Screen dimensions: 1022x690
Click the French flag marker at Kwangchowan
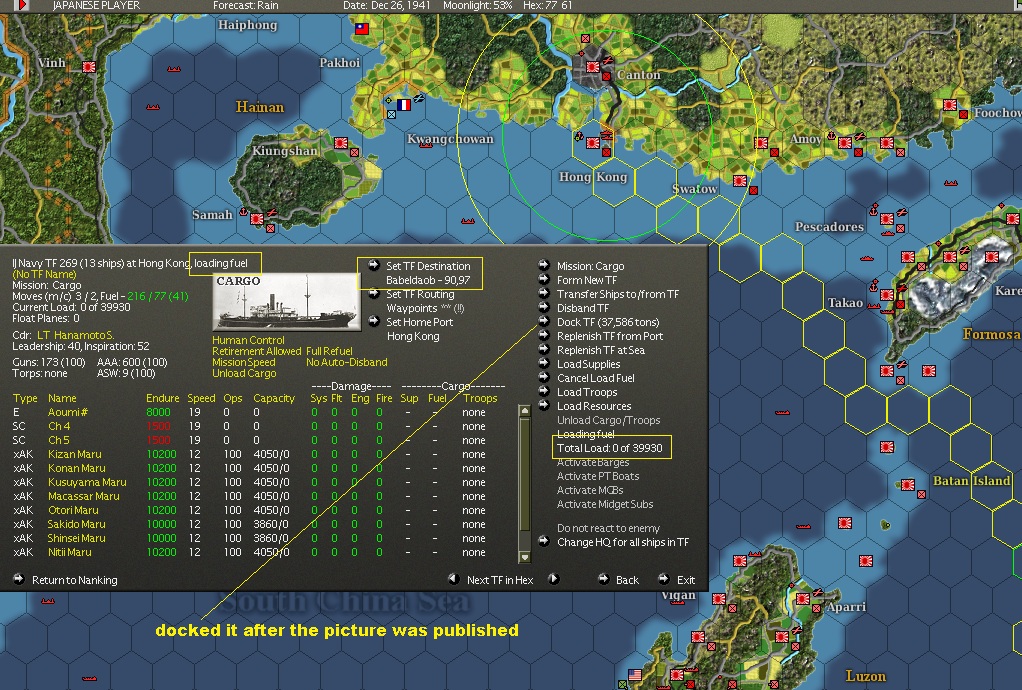point(404,104)
